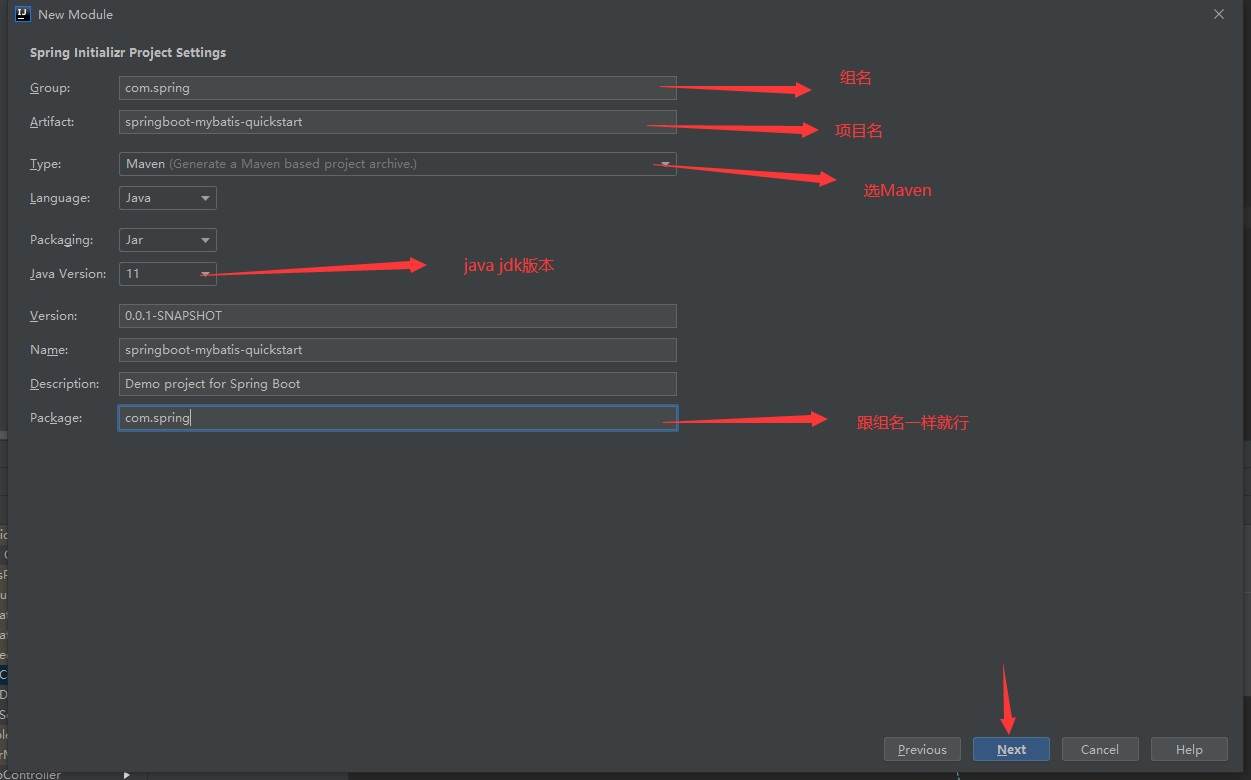Focus the Name field in project settings
The width and height of the screenshot is (1251, 780).
[x=397, y=350]
